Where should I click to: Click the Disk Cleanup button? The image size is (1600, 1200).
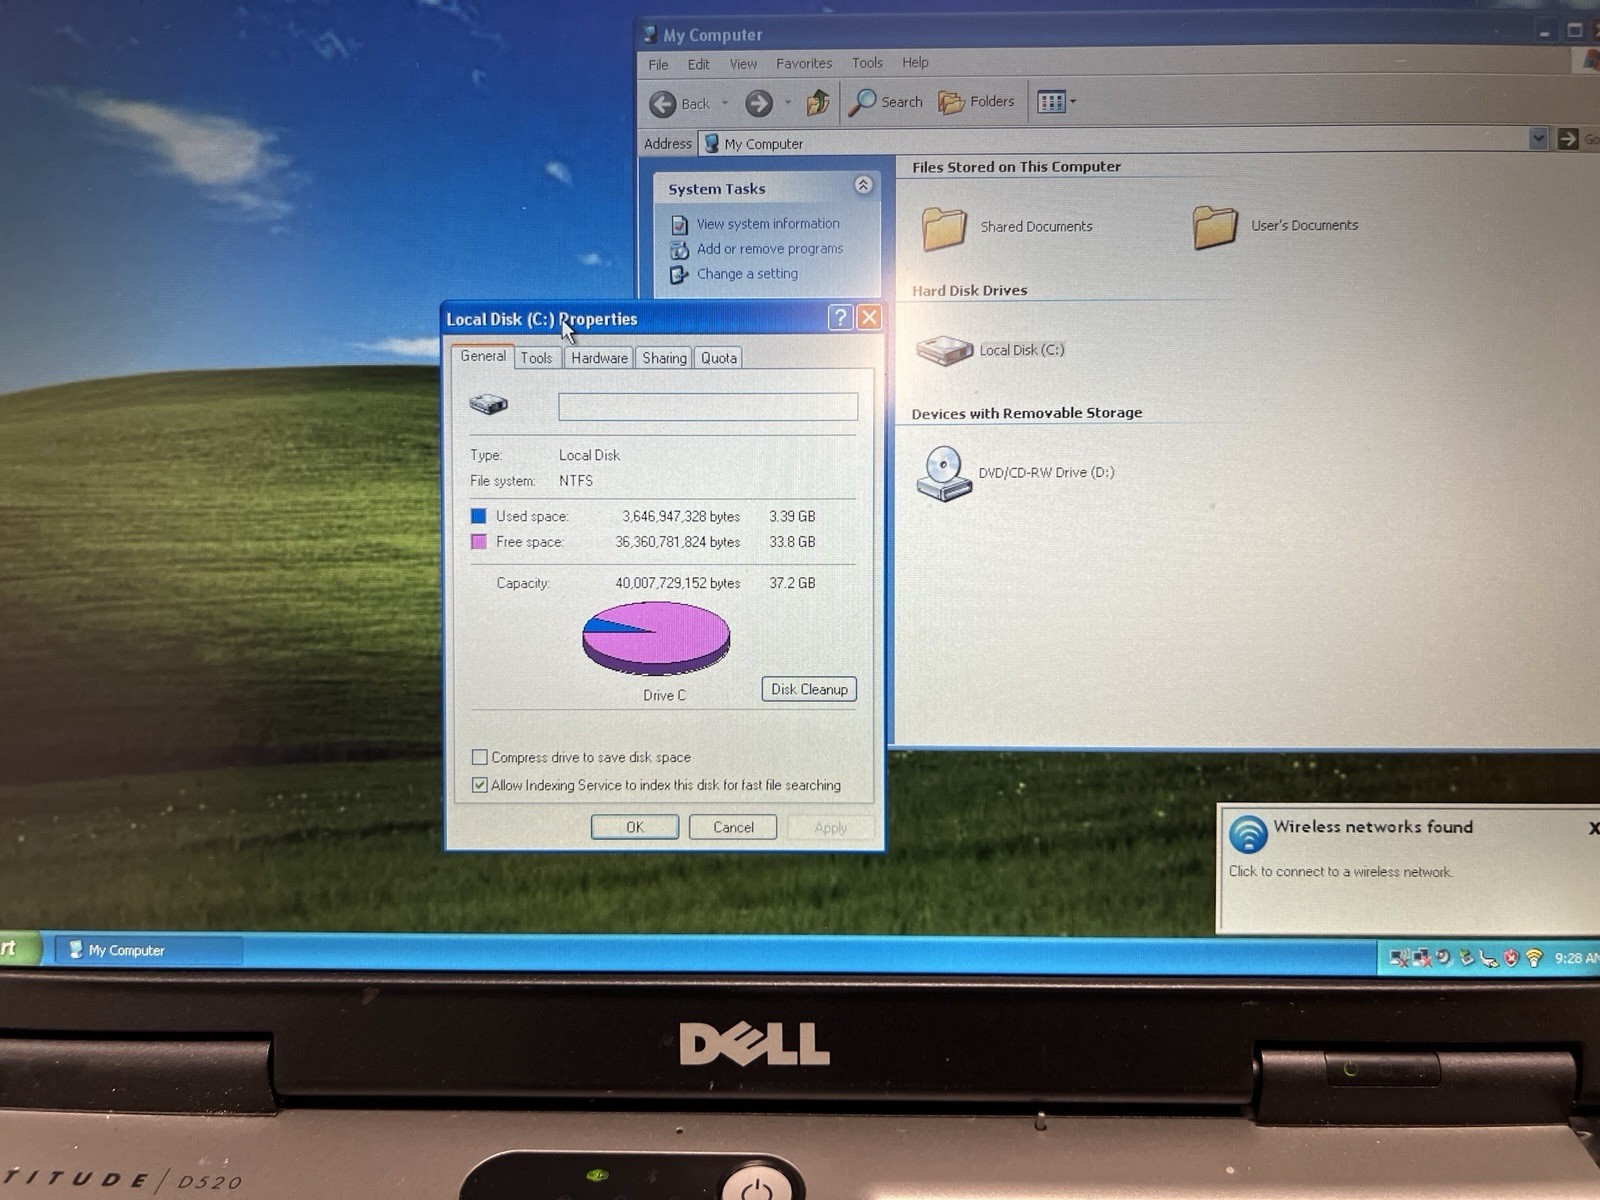809,689
